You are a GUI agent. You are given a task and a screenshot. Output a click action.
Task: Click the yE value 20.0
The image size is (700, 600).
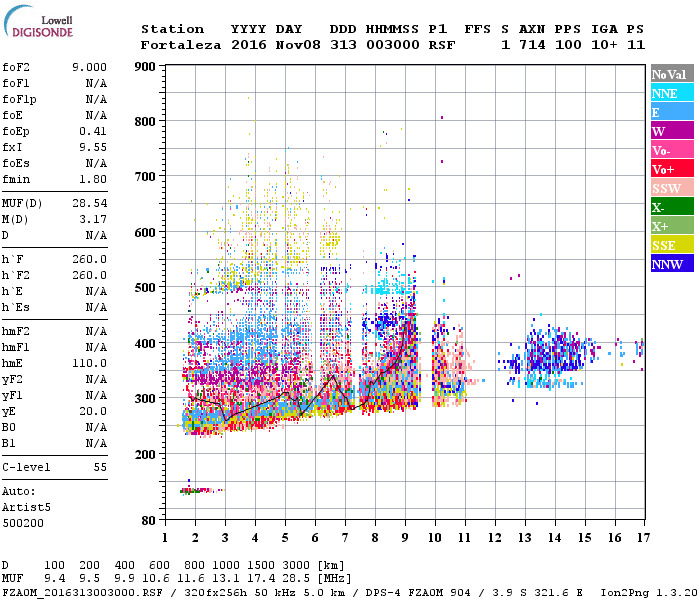click(x=93, y=412)
